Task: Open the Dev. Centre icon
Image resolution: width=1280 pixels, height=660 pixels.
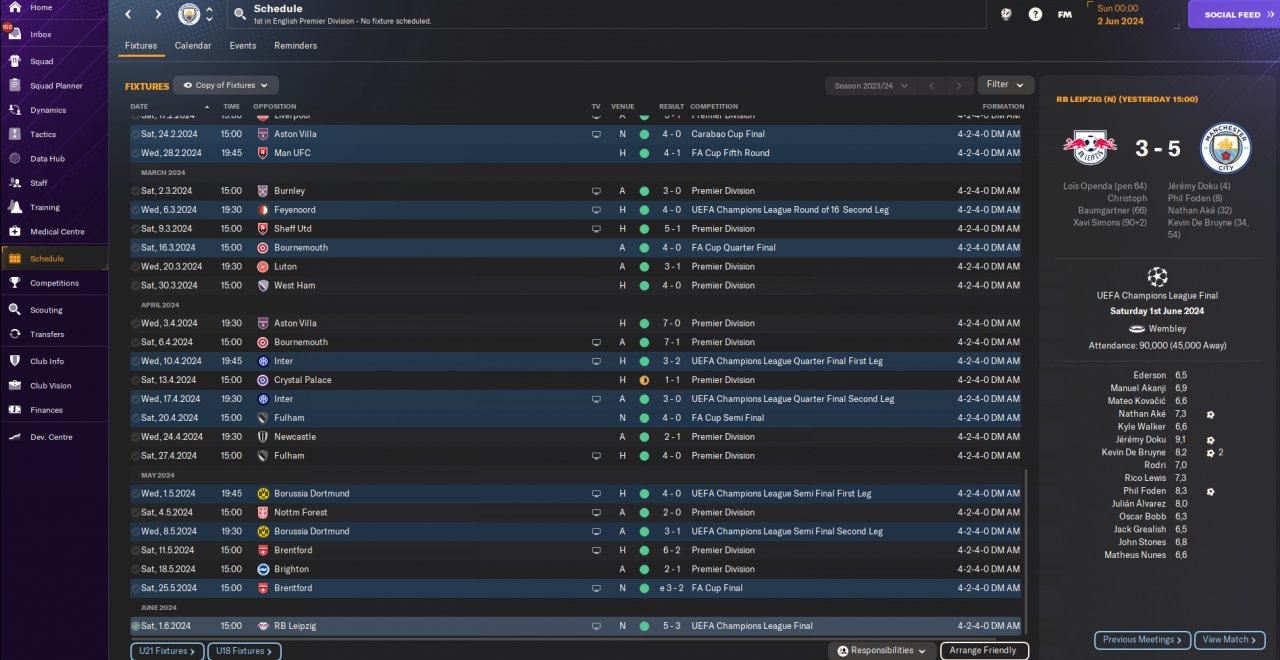Action: point(15,437)
